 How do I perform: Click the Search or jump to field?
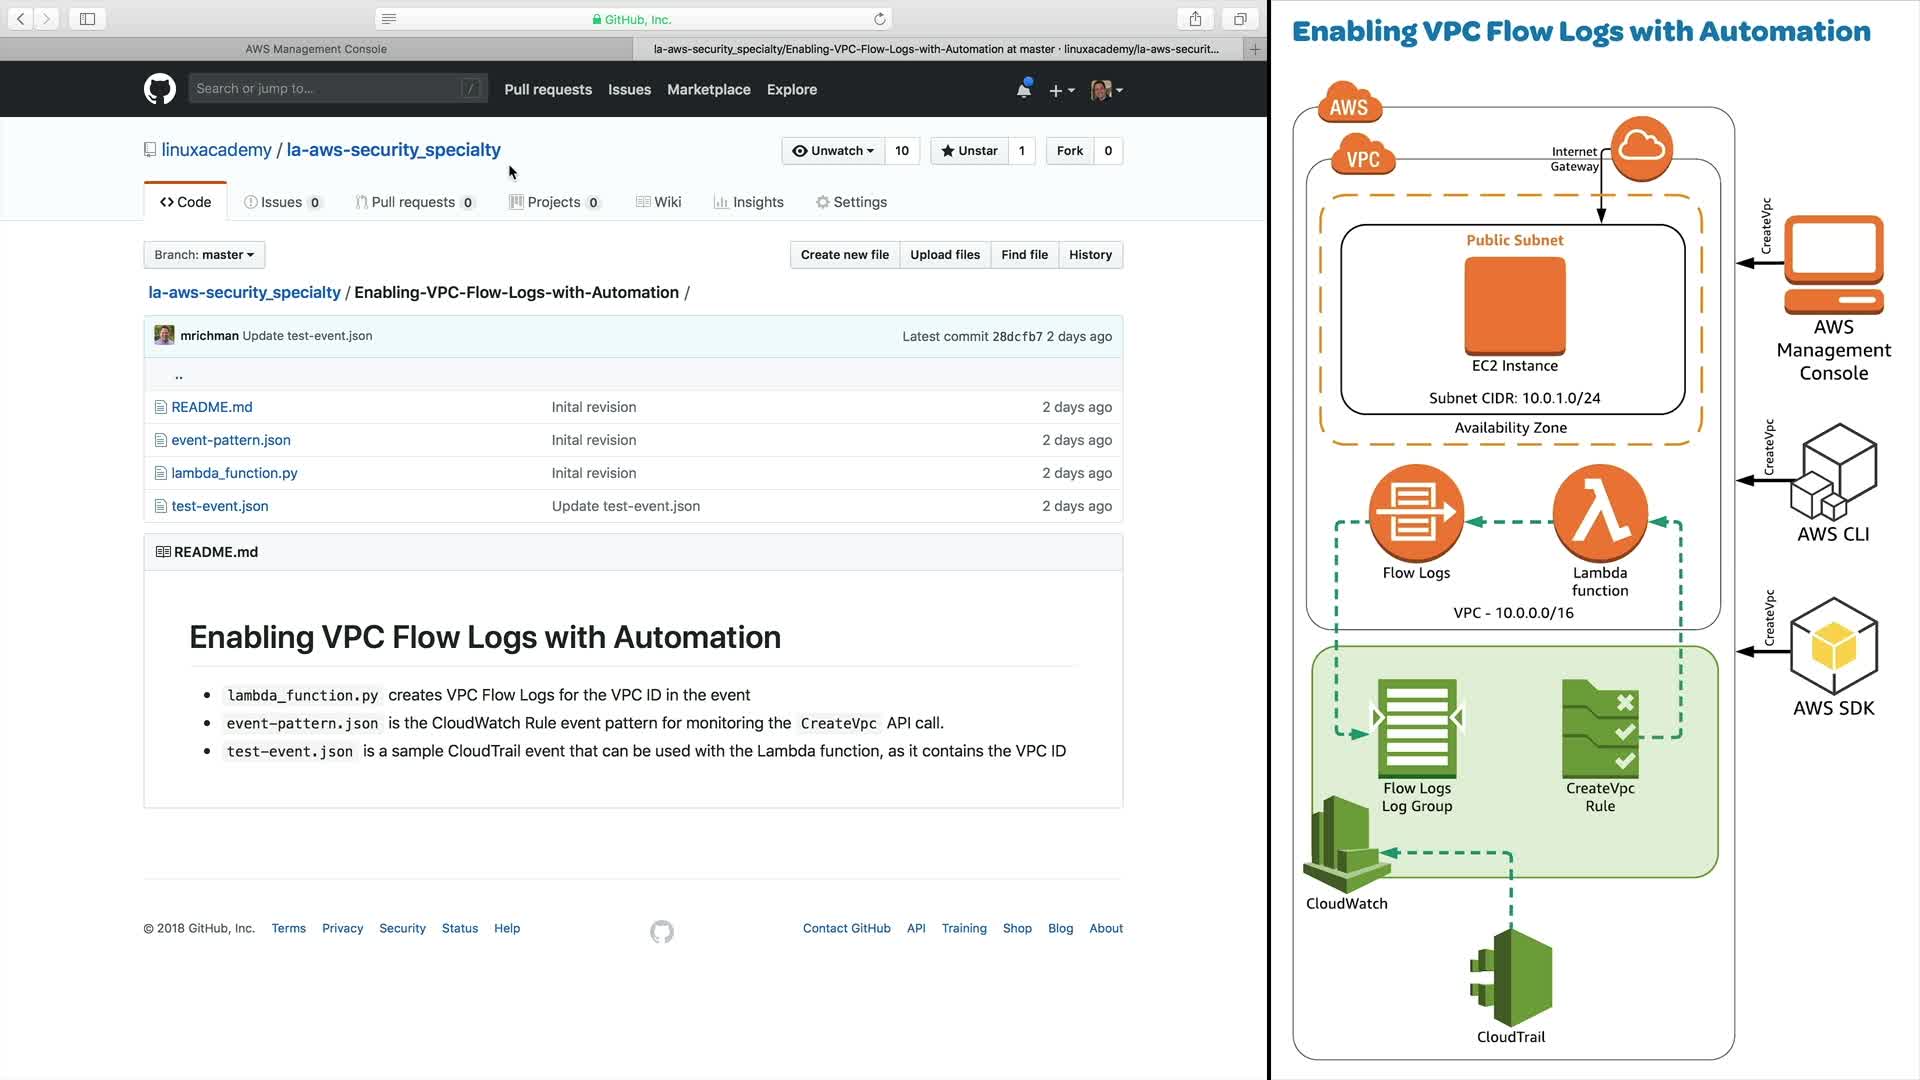click(328, 89)
